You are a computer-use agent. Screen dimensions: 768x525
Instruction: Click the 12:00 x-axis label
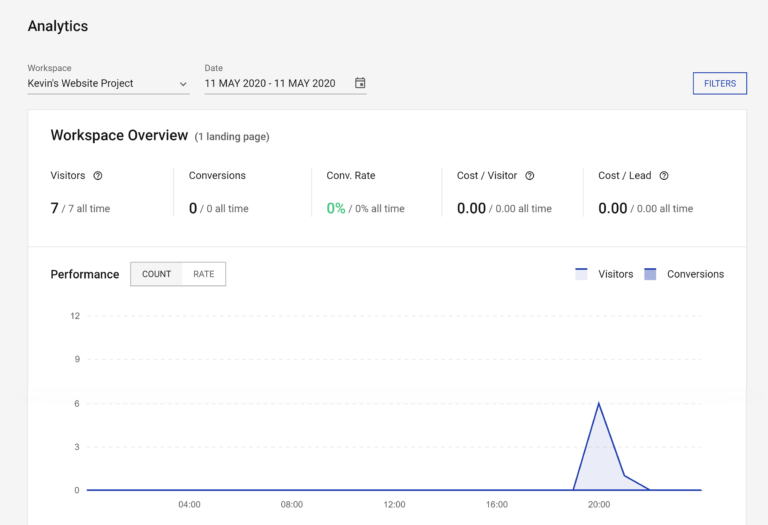click(394, 504)
